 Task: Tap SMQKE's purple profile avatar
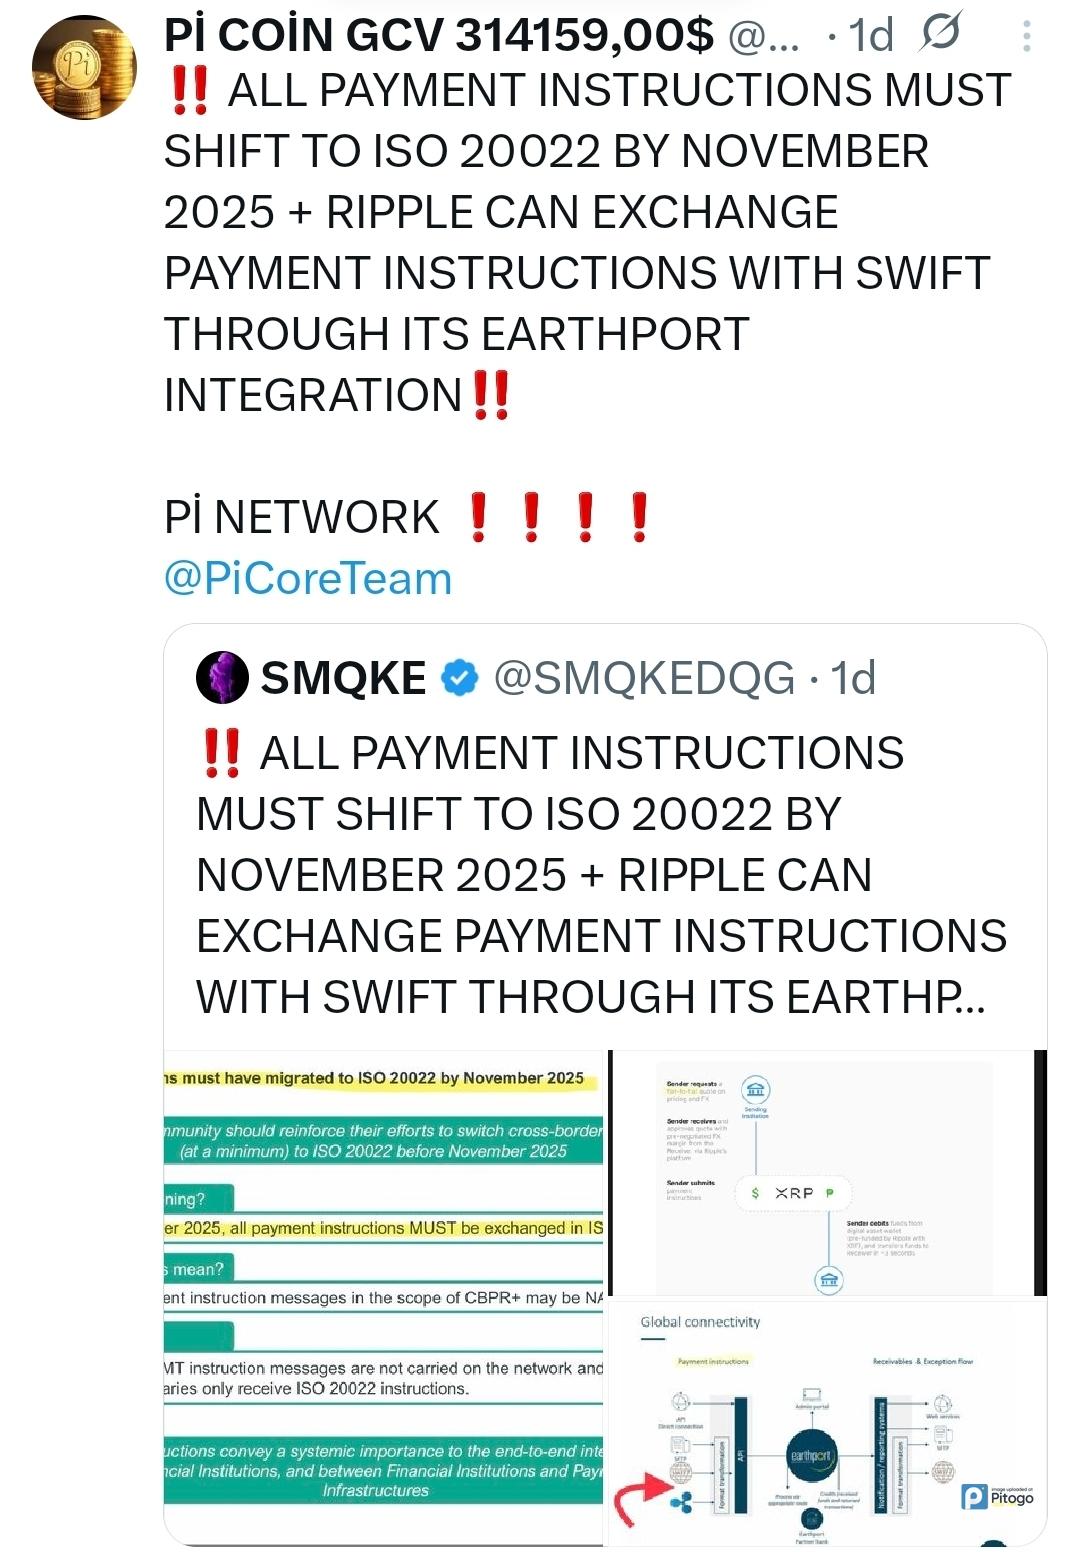click(222, 677)
